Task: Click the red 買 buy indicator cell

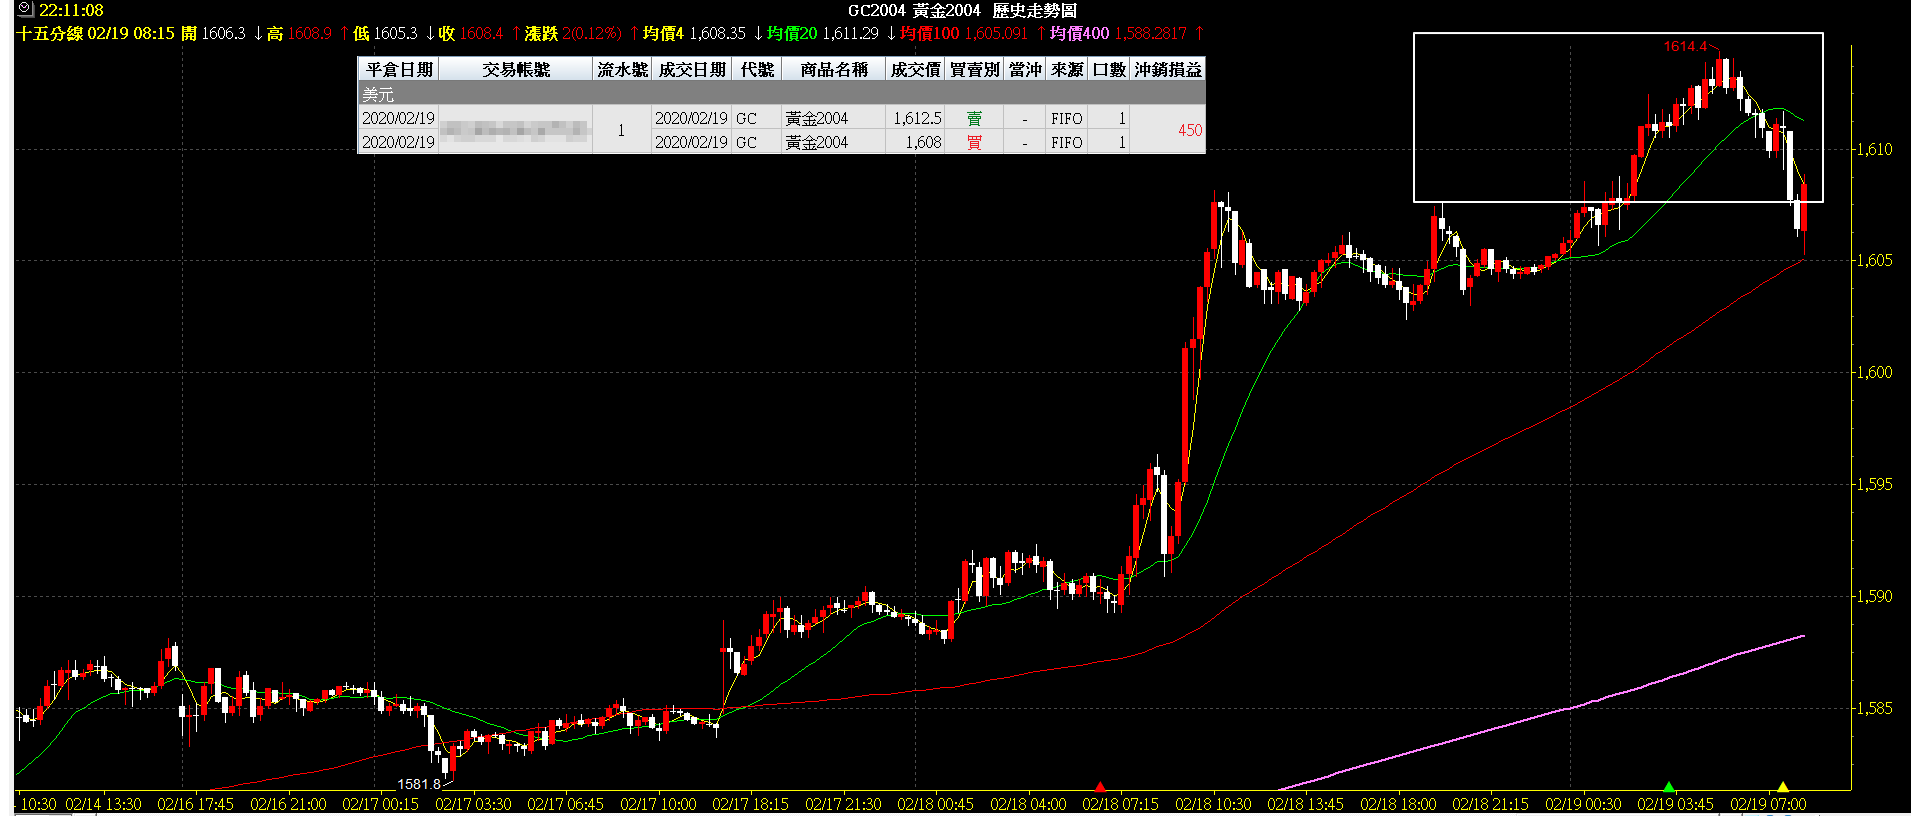Action: coord(974,142)
